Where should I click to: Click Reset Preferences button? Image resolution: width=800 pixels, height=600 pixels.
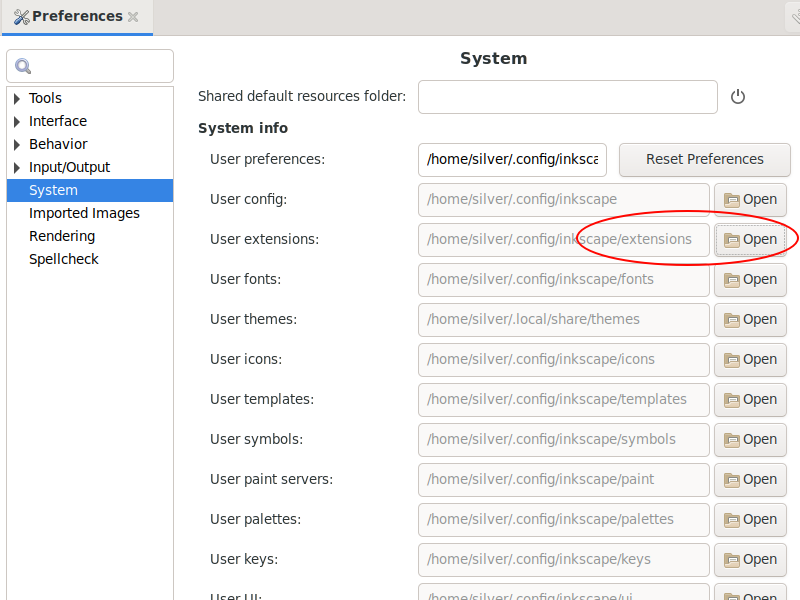pyautogui.click(x=705, y=160)
